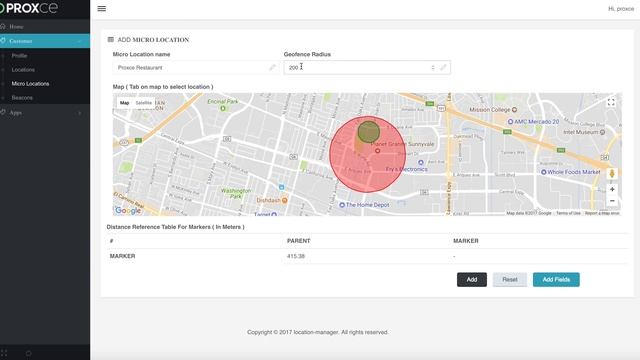
Task: Click Report a map error link
Action: pyautogui.click(x=602, y=213)
